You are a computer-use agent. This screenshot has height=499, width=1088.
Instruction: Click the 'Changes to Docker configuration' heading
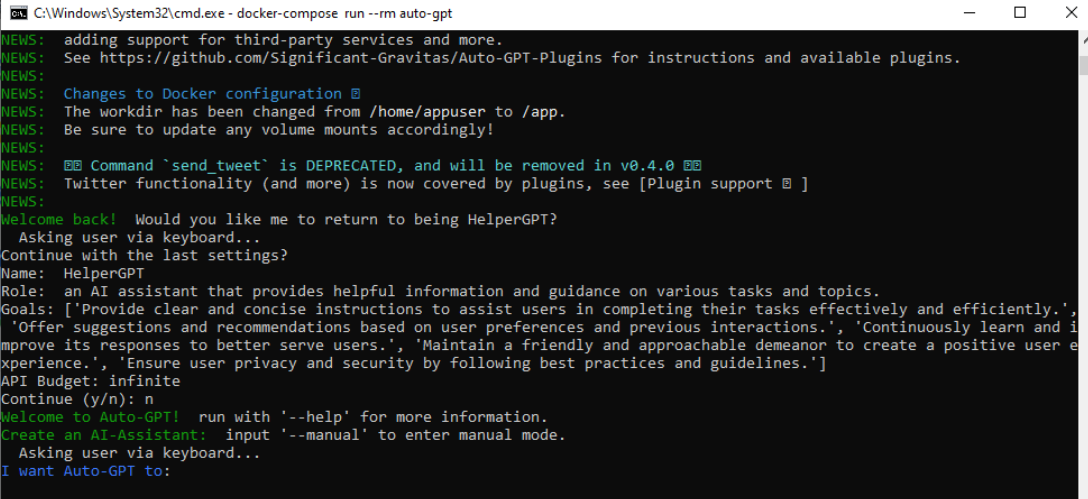(x=203, y=94)
